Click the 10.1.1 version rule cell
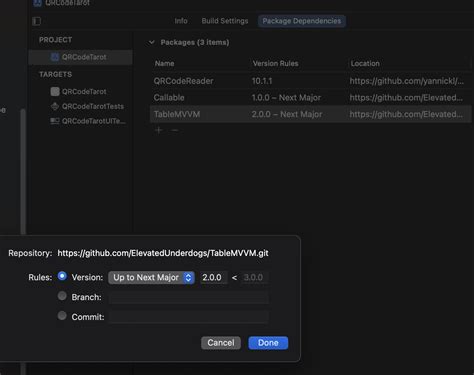The image size is (474, 375). coord(262,81)
